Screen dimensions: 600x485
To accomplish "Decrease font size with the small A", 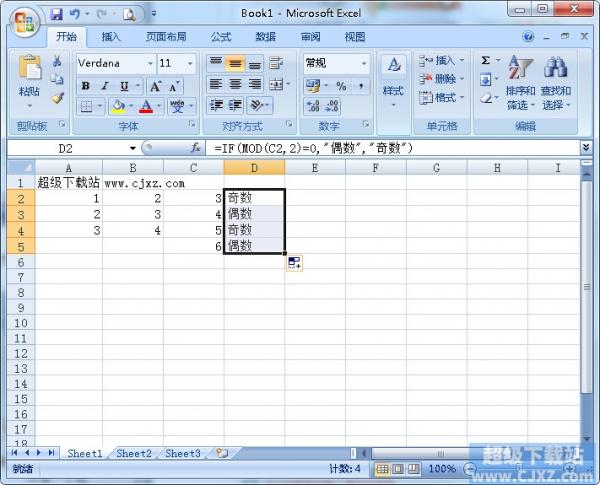I will tap(174, 86).
